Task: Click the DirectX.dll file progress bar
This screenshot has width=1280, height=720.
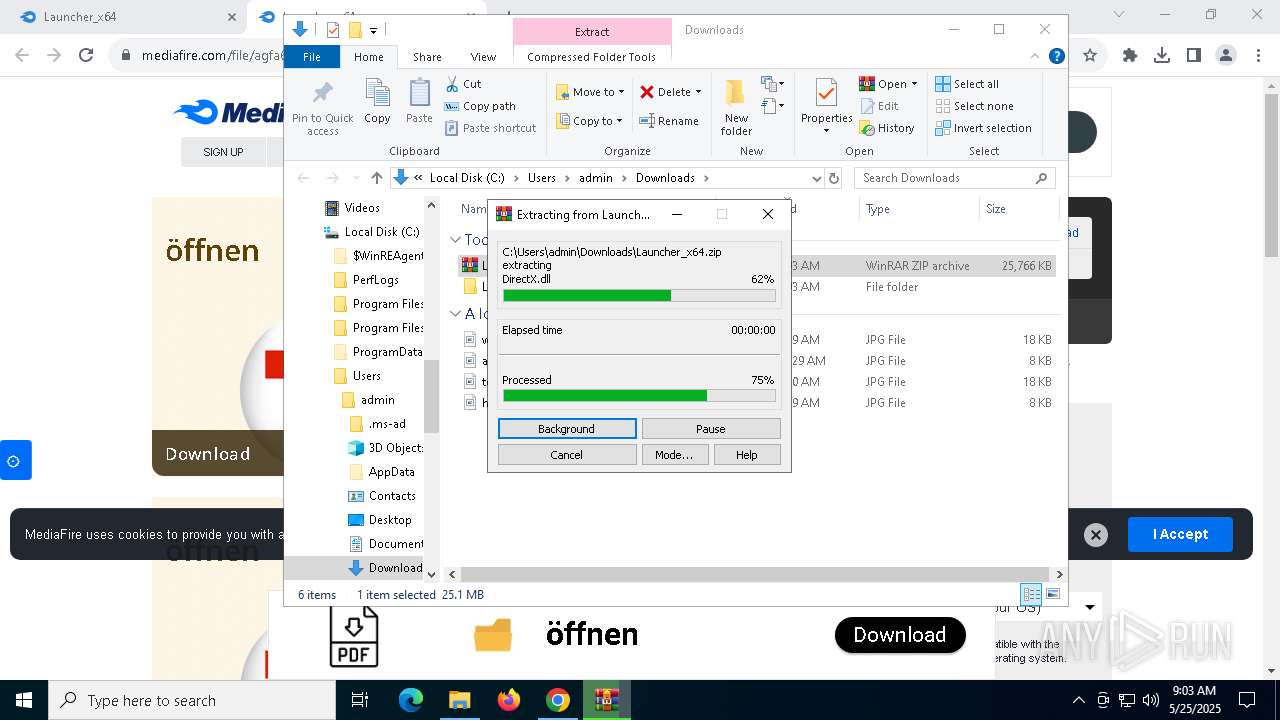Action: pyautogui.click(x=639, y=295)
